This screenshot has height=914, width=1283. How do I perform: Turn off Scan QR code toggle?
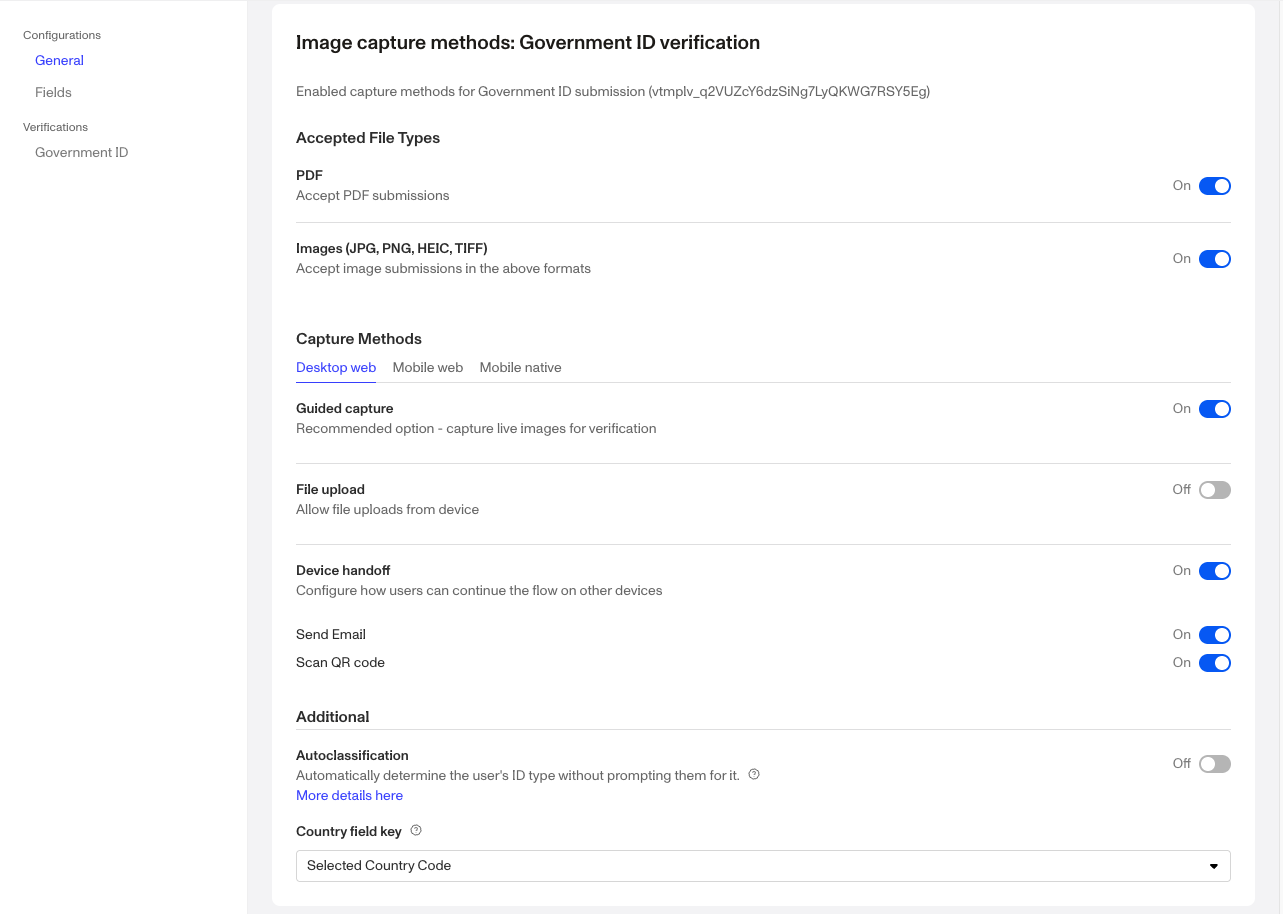[x=1214, y=663]
